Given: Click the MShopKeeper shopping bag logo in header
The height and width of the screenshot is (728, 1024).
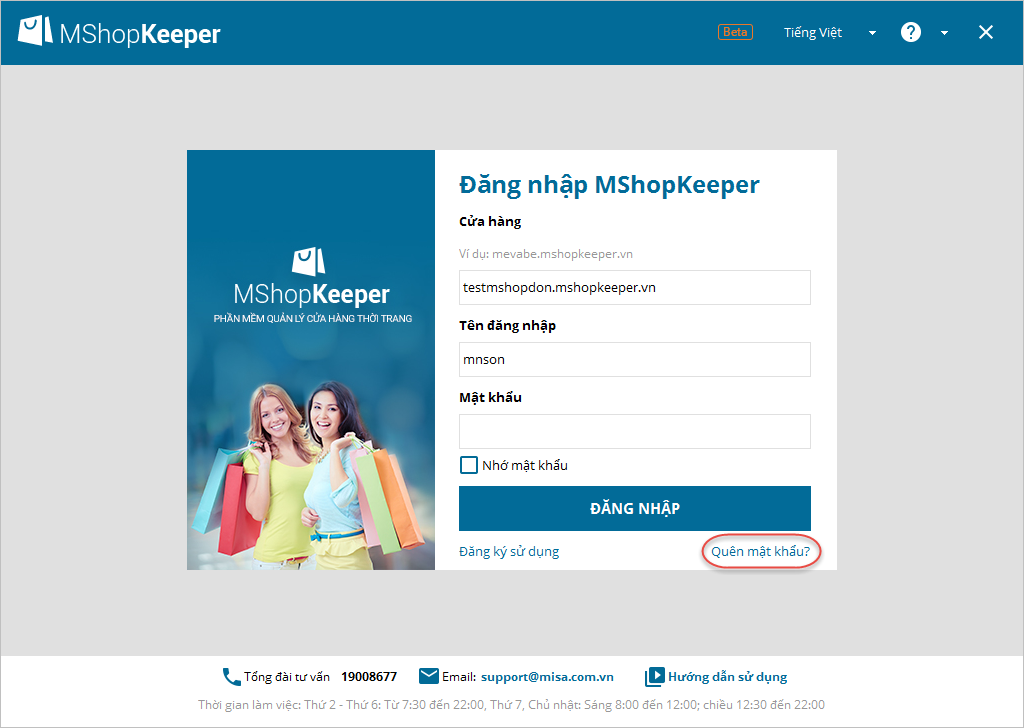Looking at the screenshot, I should point(35,31).
